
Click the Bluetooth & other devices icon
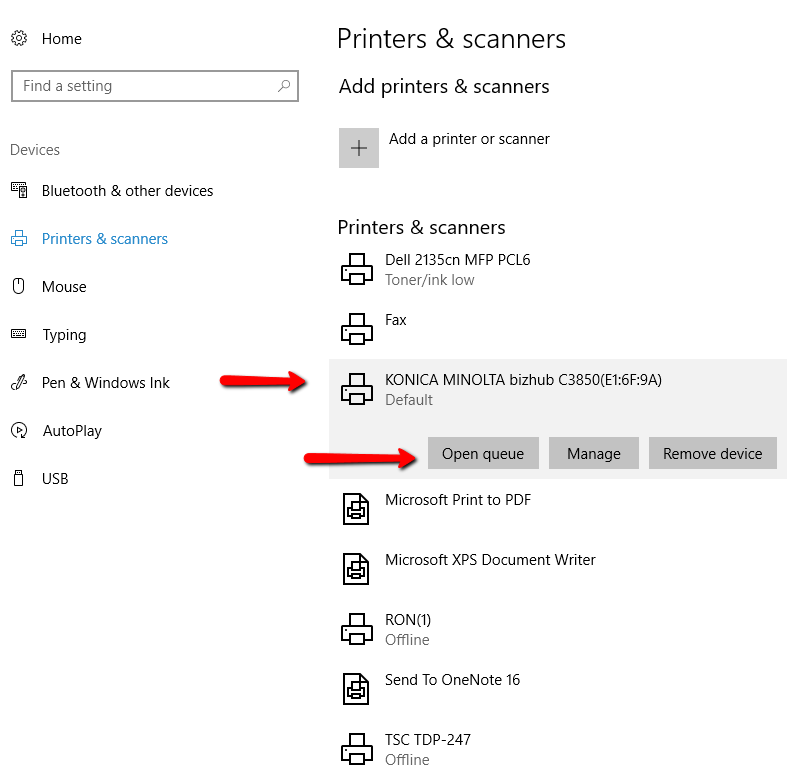[x=19, y=190]
